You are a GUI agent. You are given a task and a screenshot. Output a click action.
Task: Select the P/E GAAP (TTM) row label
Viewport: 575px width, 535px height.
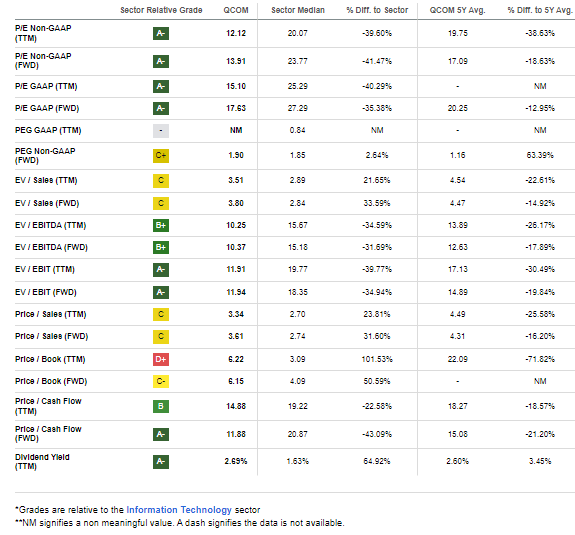click(46, 86)
